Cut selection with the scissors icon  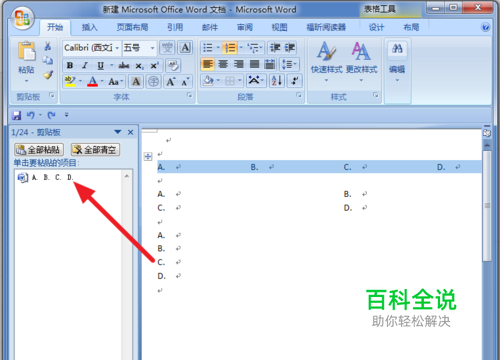(x=48, y=46)
